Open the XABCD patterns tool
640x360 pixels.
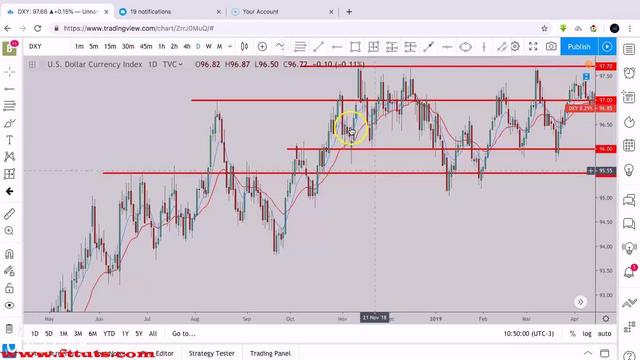tap(9, 157)
